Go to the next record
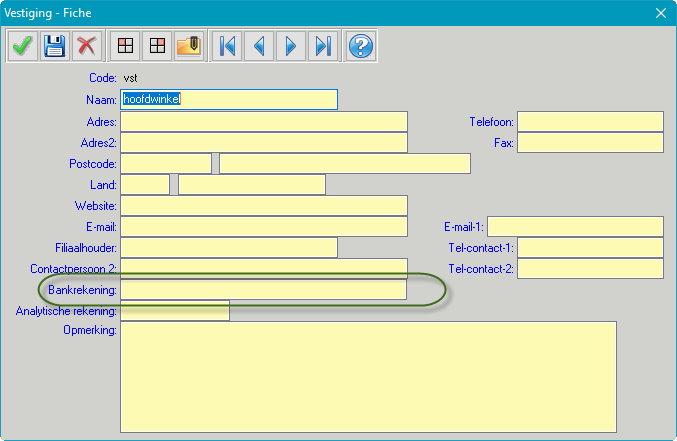This screenshot has height=441, width=677. 290,46
